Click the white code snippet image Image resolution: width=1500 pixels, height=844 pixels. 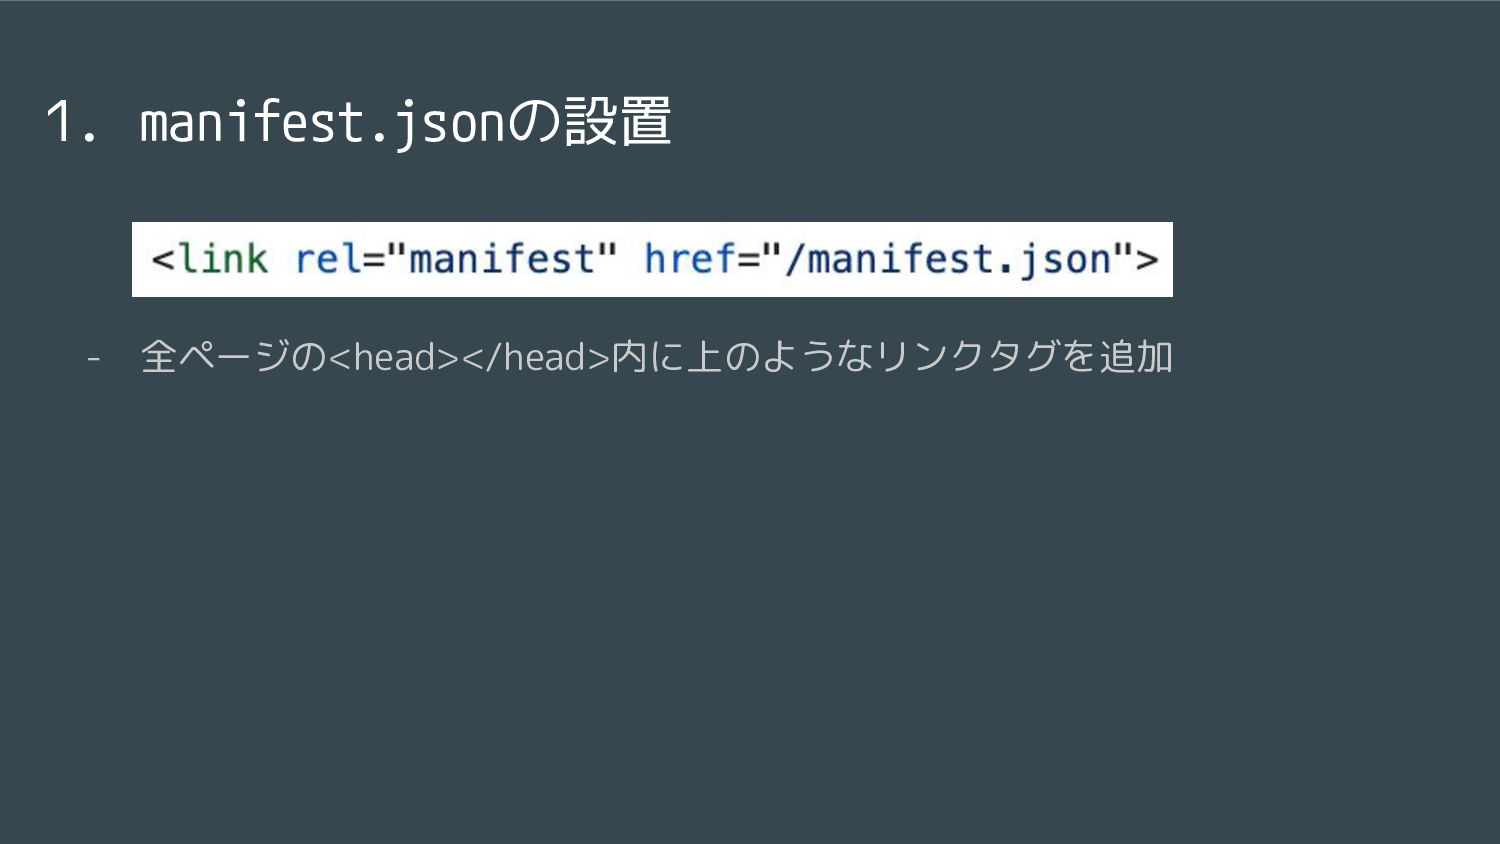(x=652, y=260)
